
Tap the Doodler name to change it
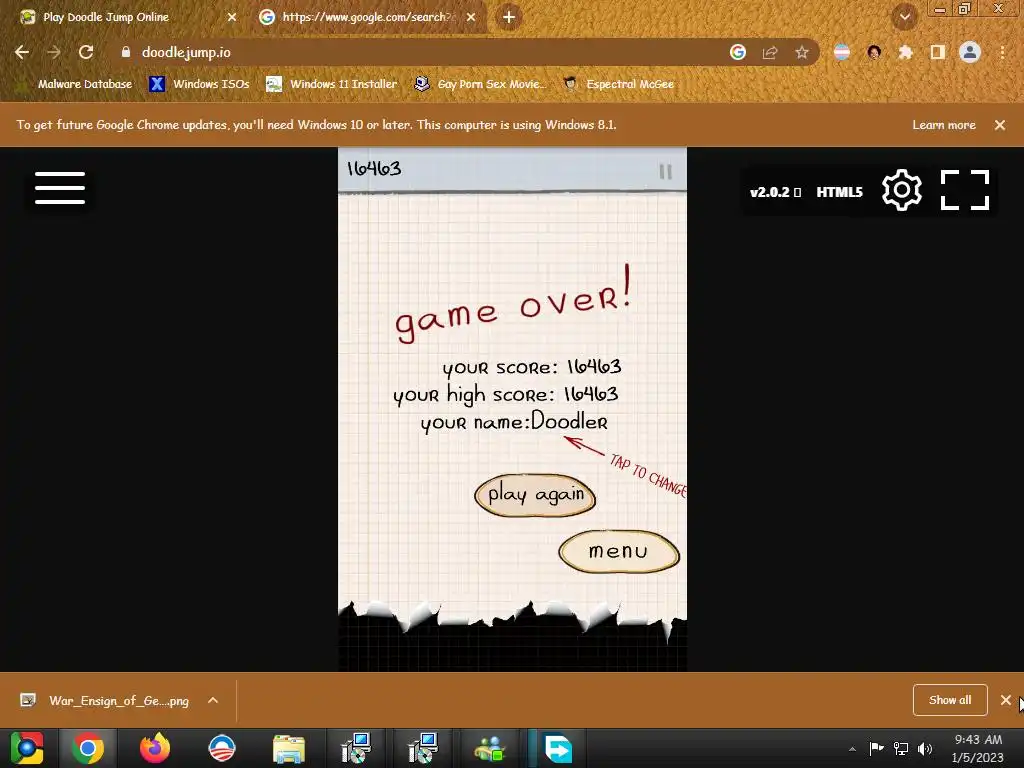point(569,421)
